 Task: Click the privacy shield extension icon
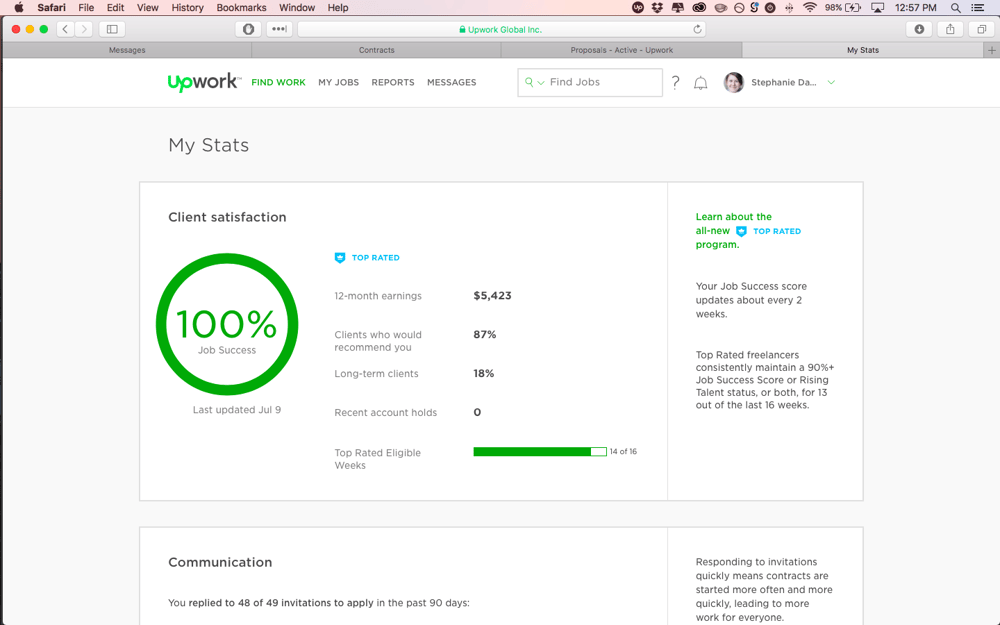tap(249, 29)
